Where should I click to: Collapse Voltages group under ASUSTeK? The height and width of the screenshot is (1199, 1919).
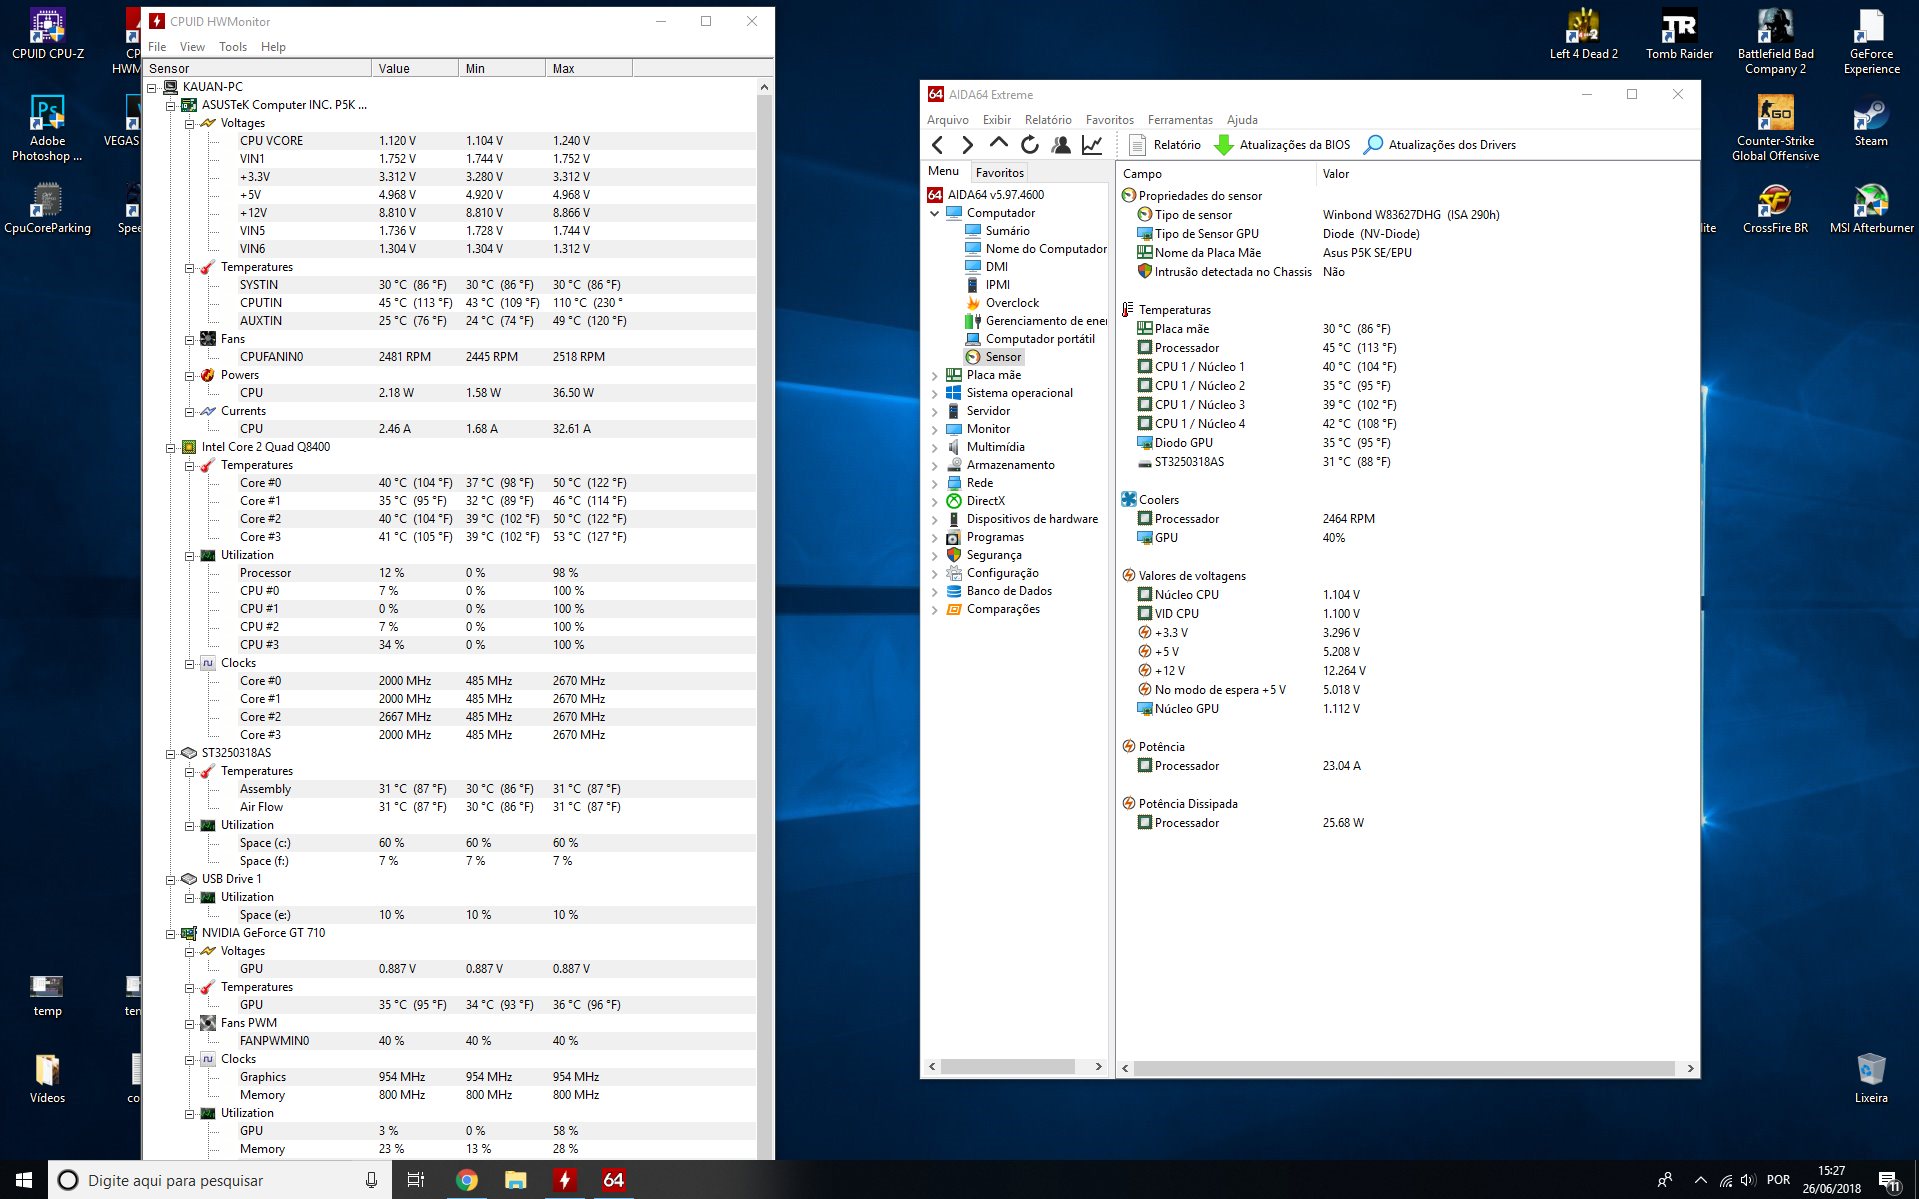[x=189, y=123]
